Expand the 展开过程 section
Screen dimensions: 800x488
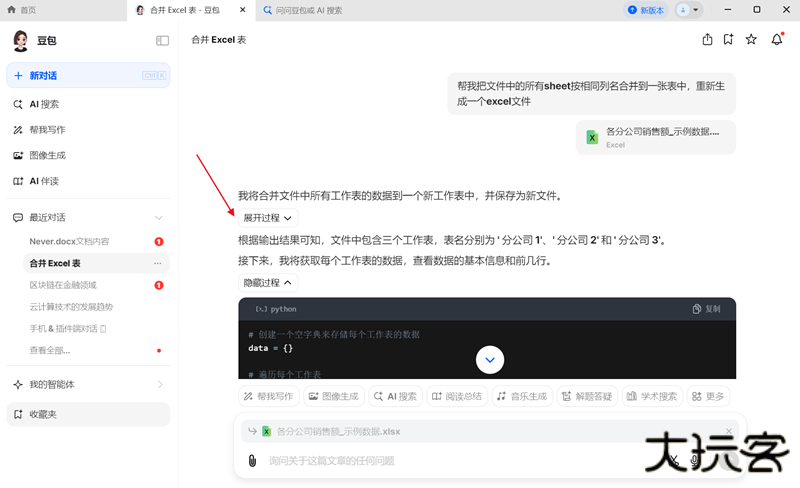click(267, 217)
